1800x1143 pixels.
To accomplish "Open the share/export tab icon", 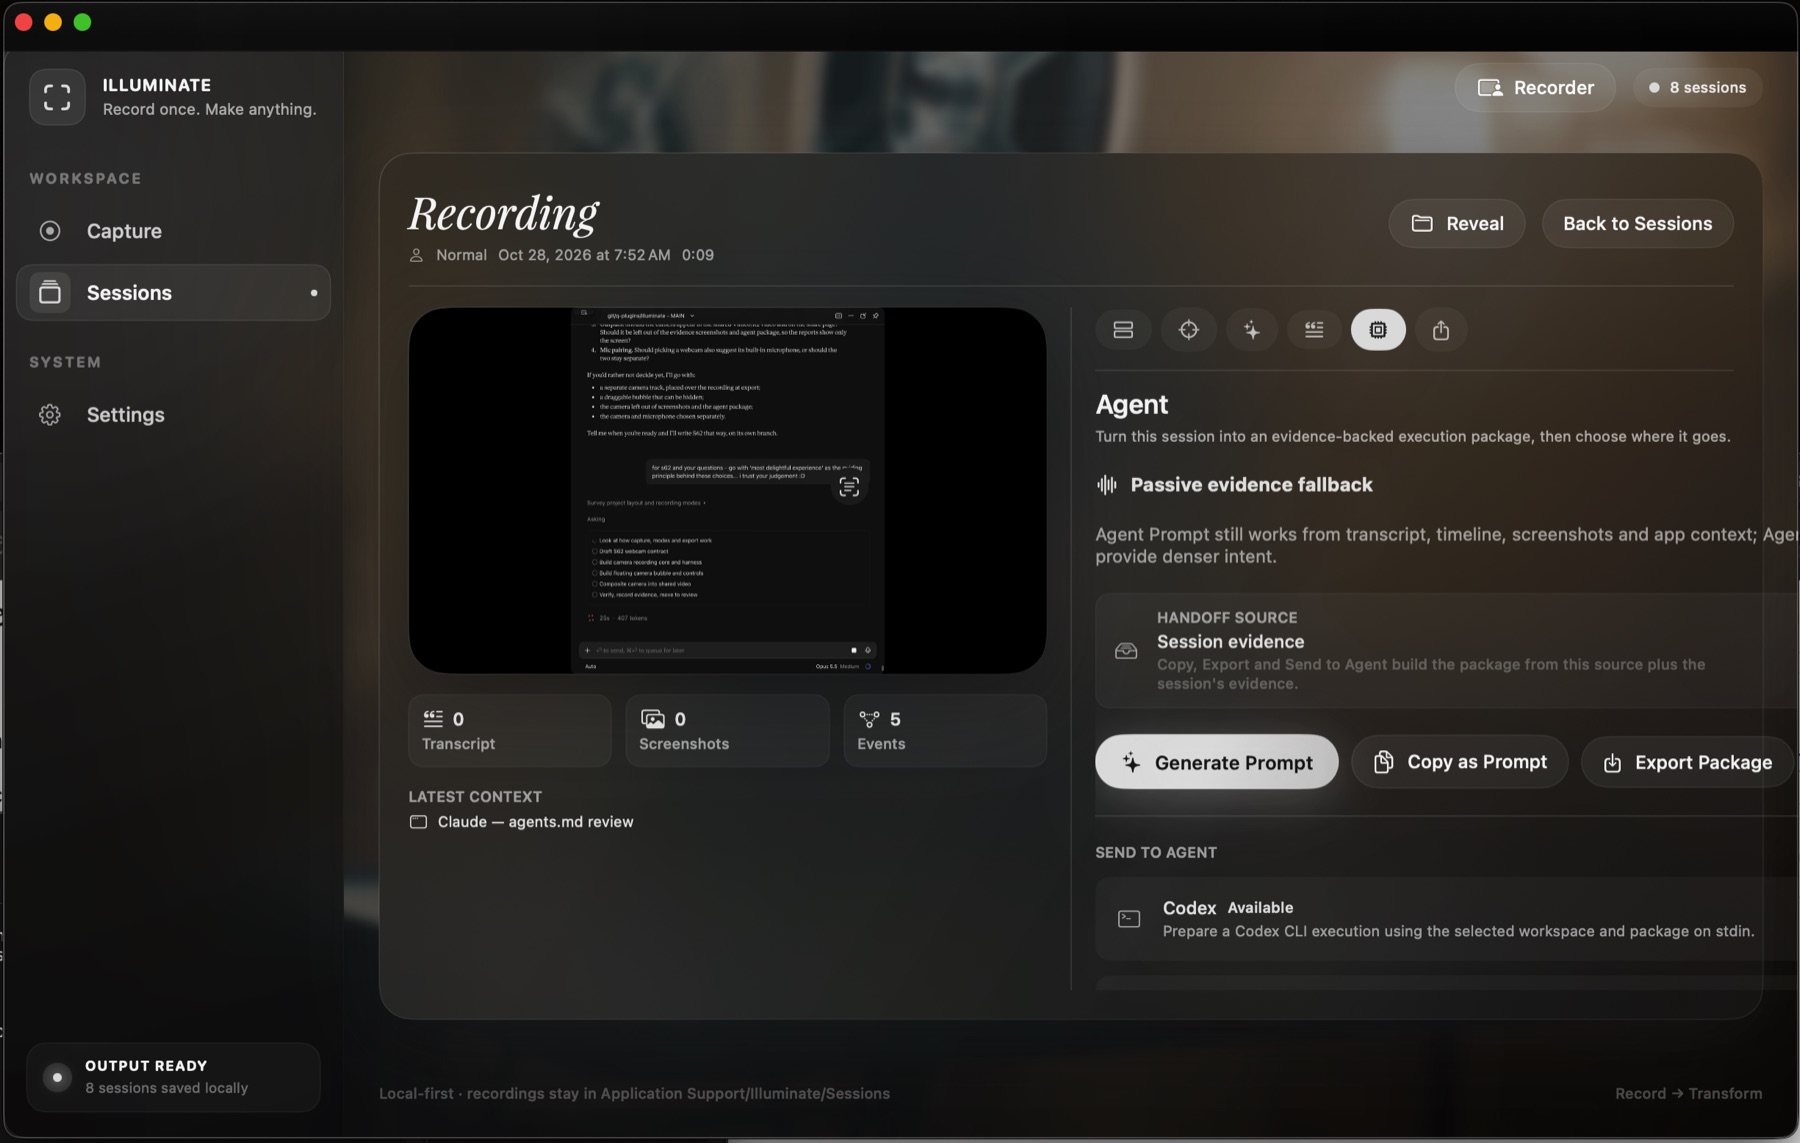I will click(1440, 330).
